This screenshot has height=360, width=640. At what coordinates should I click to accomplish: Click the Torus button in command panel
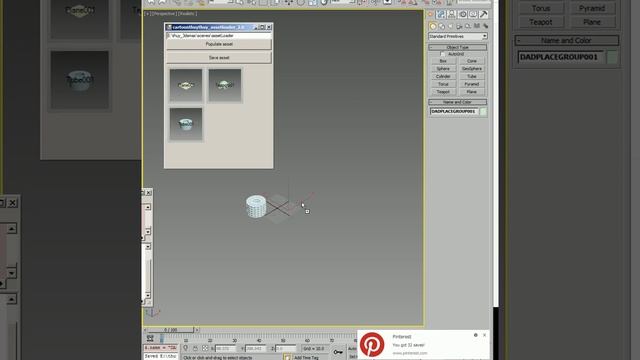click(x=443, y=84)
